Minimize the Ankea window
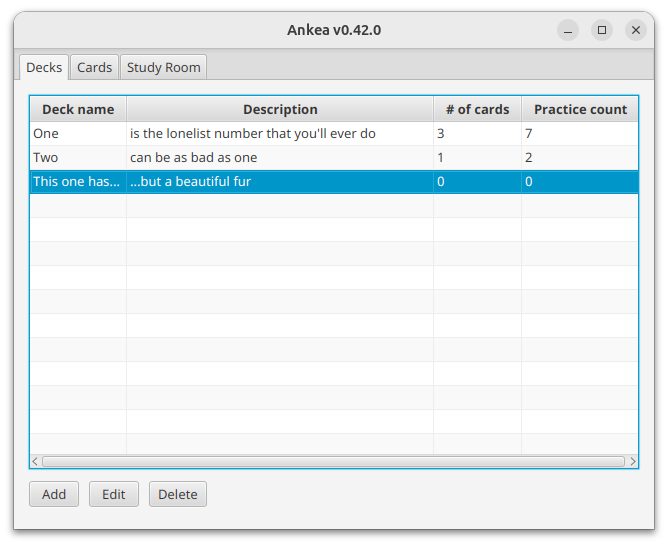 568,30
